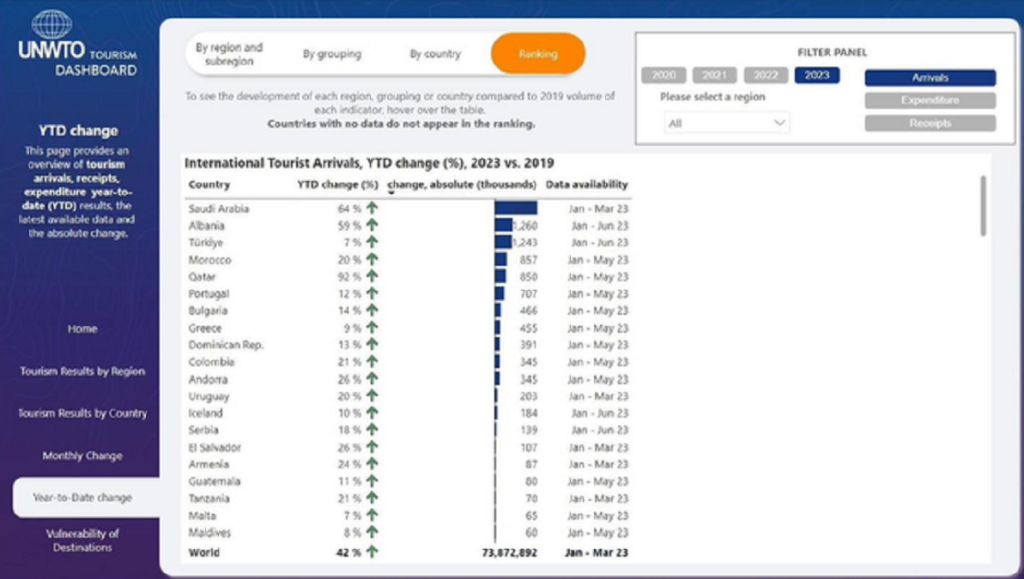Viewport: 1024px width, 579px height.
Task: Click the green up arrow beside Maldives
Action: click(x=372, y=532)
